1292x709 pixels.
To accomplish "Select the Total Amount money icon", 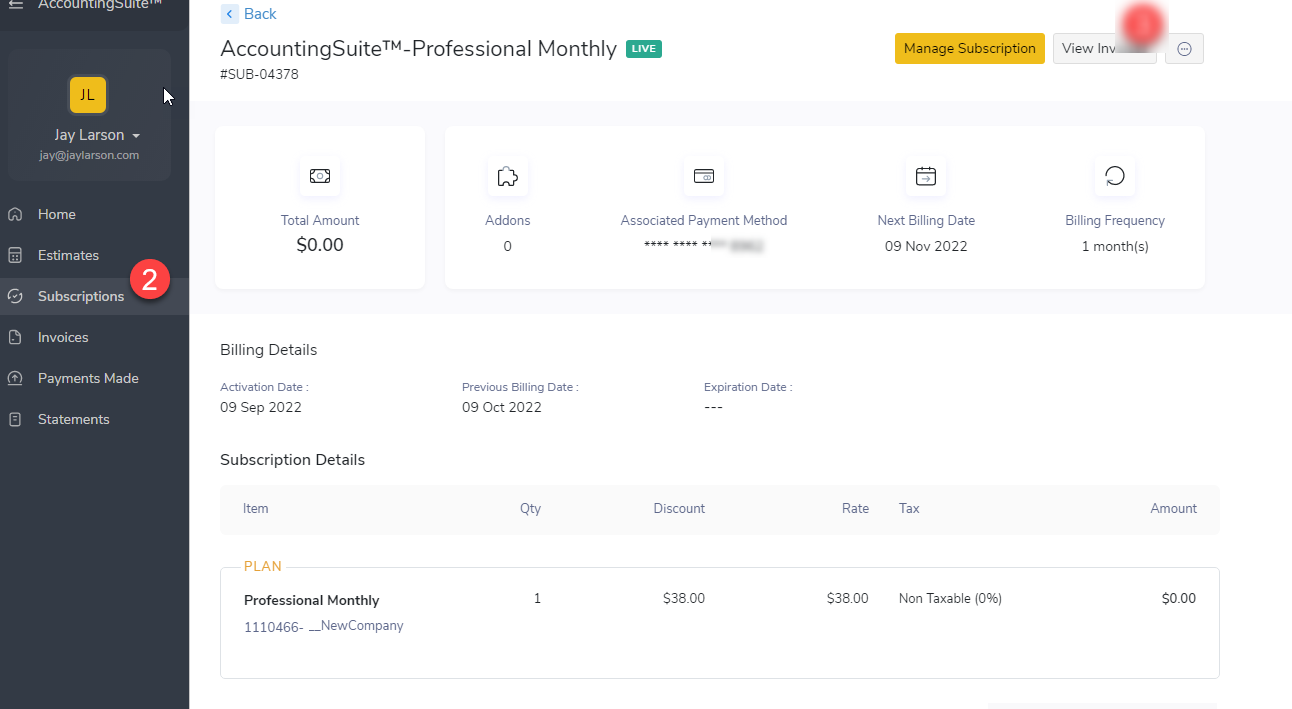I will tap(320, 176).
